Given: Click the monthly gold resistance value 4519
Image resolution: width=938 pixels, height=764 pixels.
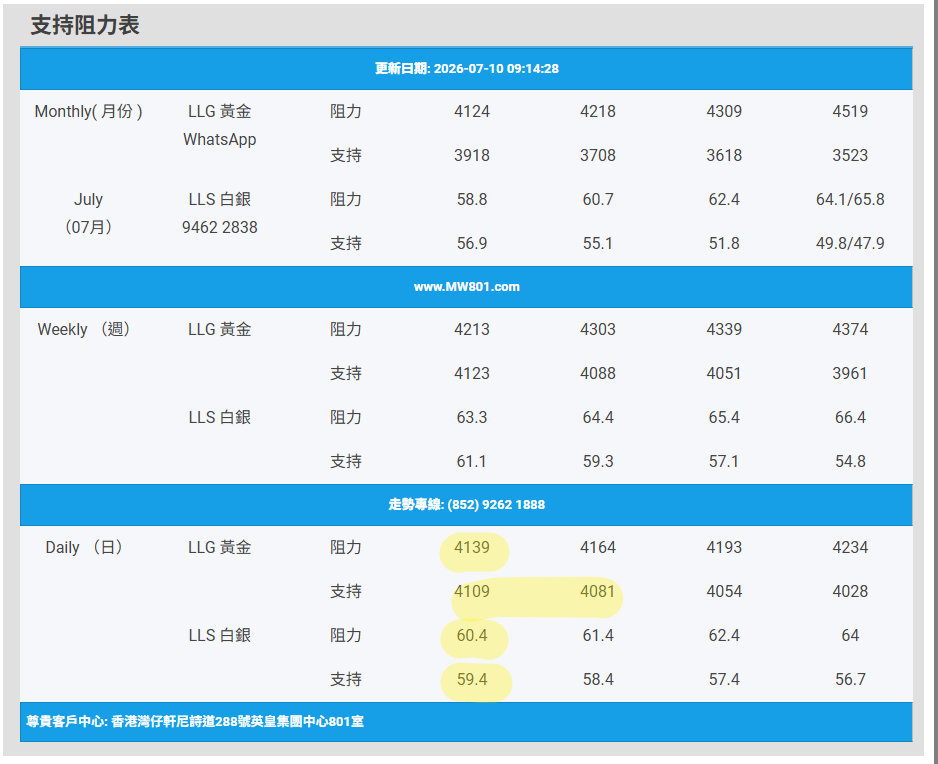Looking at the screenshot, I should click(x=850, y=111).
